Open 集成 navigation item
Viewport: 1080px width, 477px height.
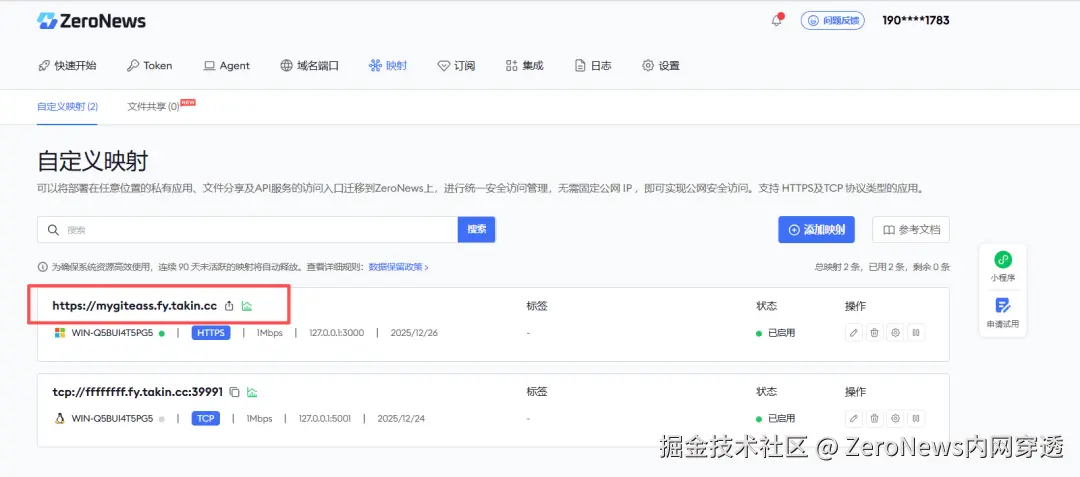click(x=524, y=65)
